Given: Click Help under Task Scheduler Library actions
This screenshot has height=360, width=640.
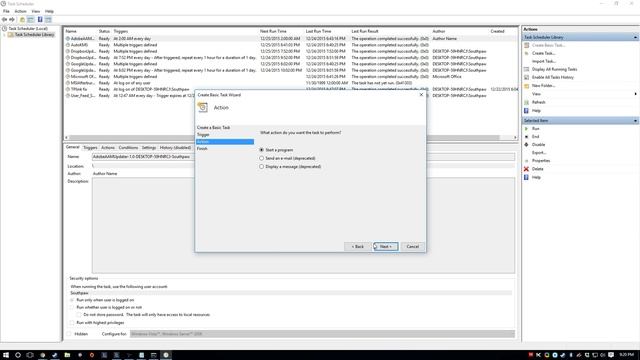Looking at the screenshot, I should tap(536, 111).
